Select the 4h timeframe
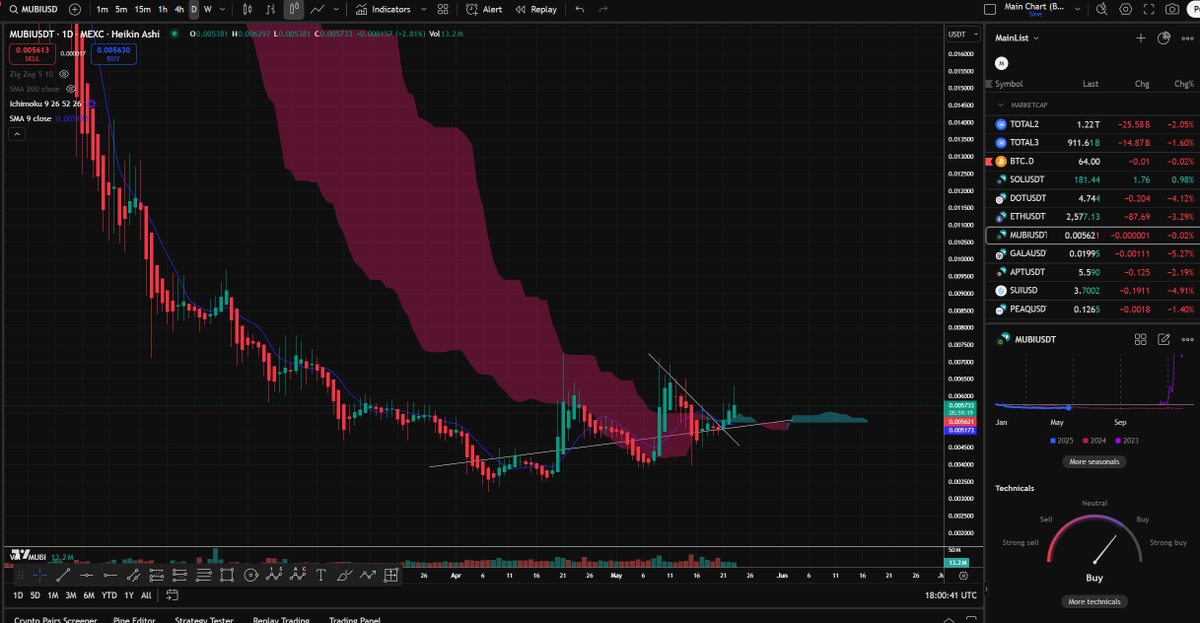This screenshot has height=623, width=1200. 179,9
